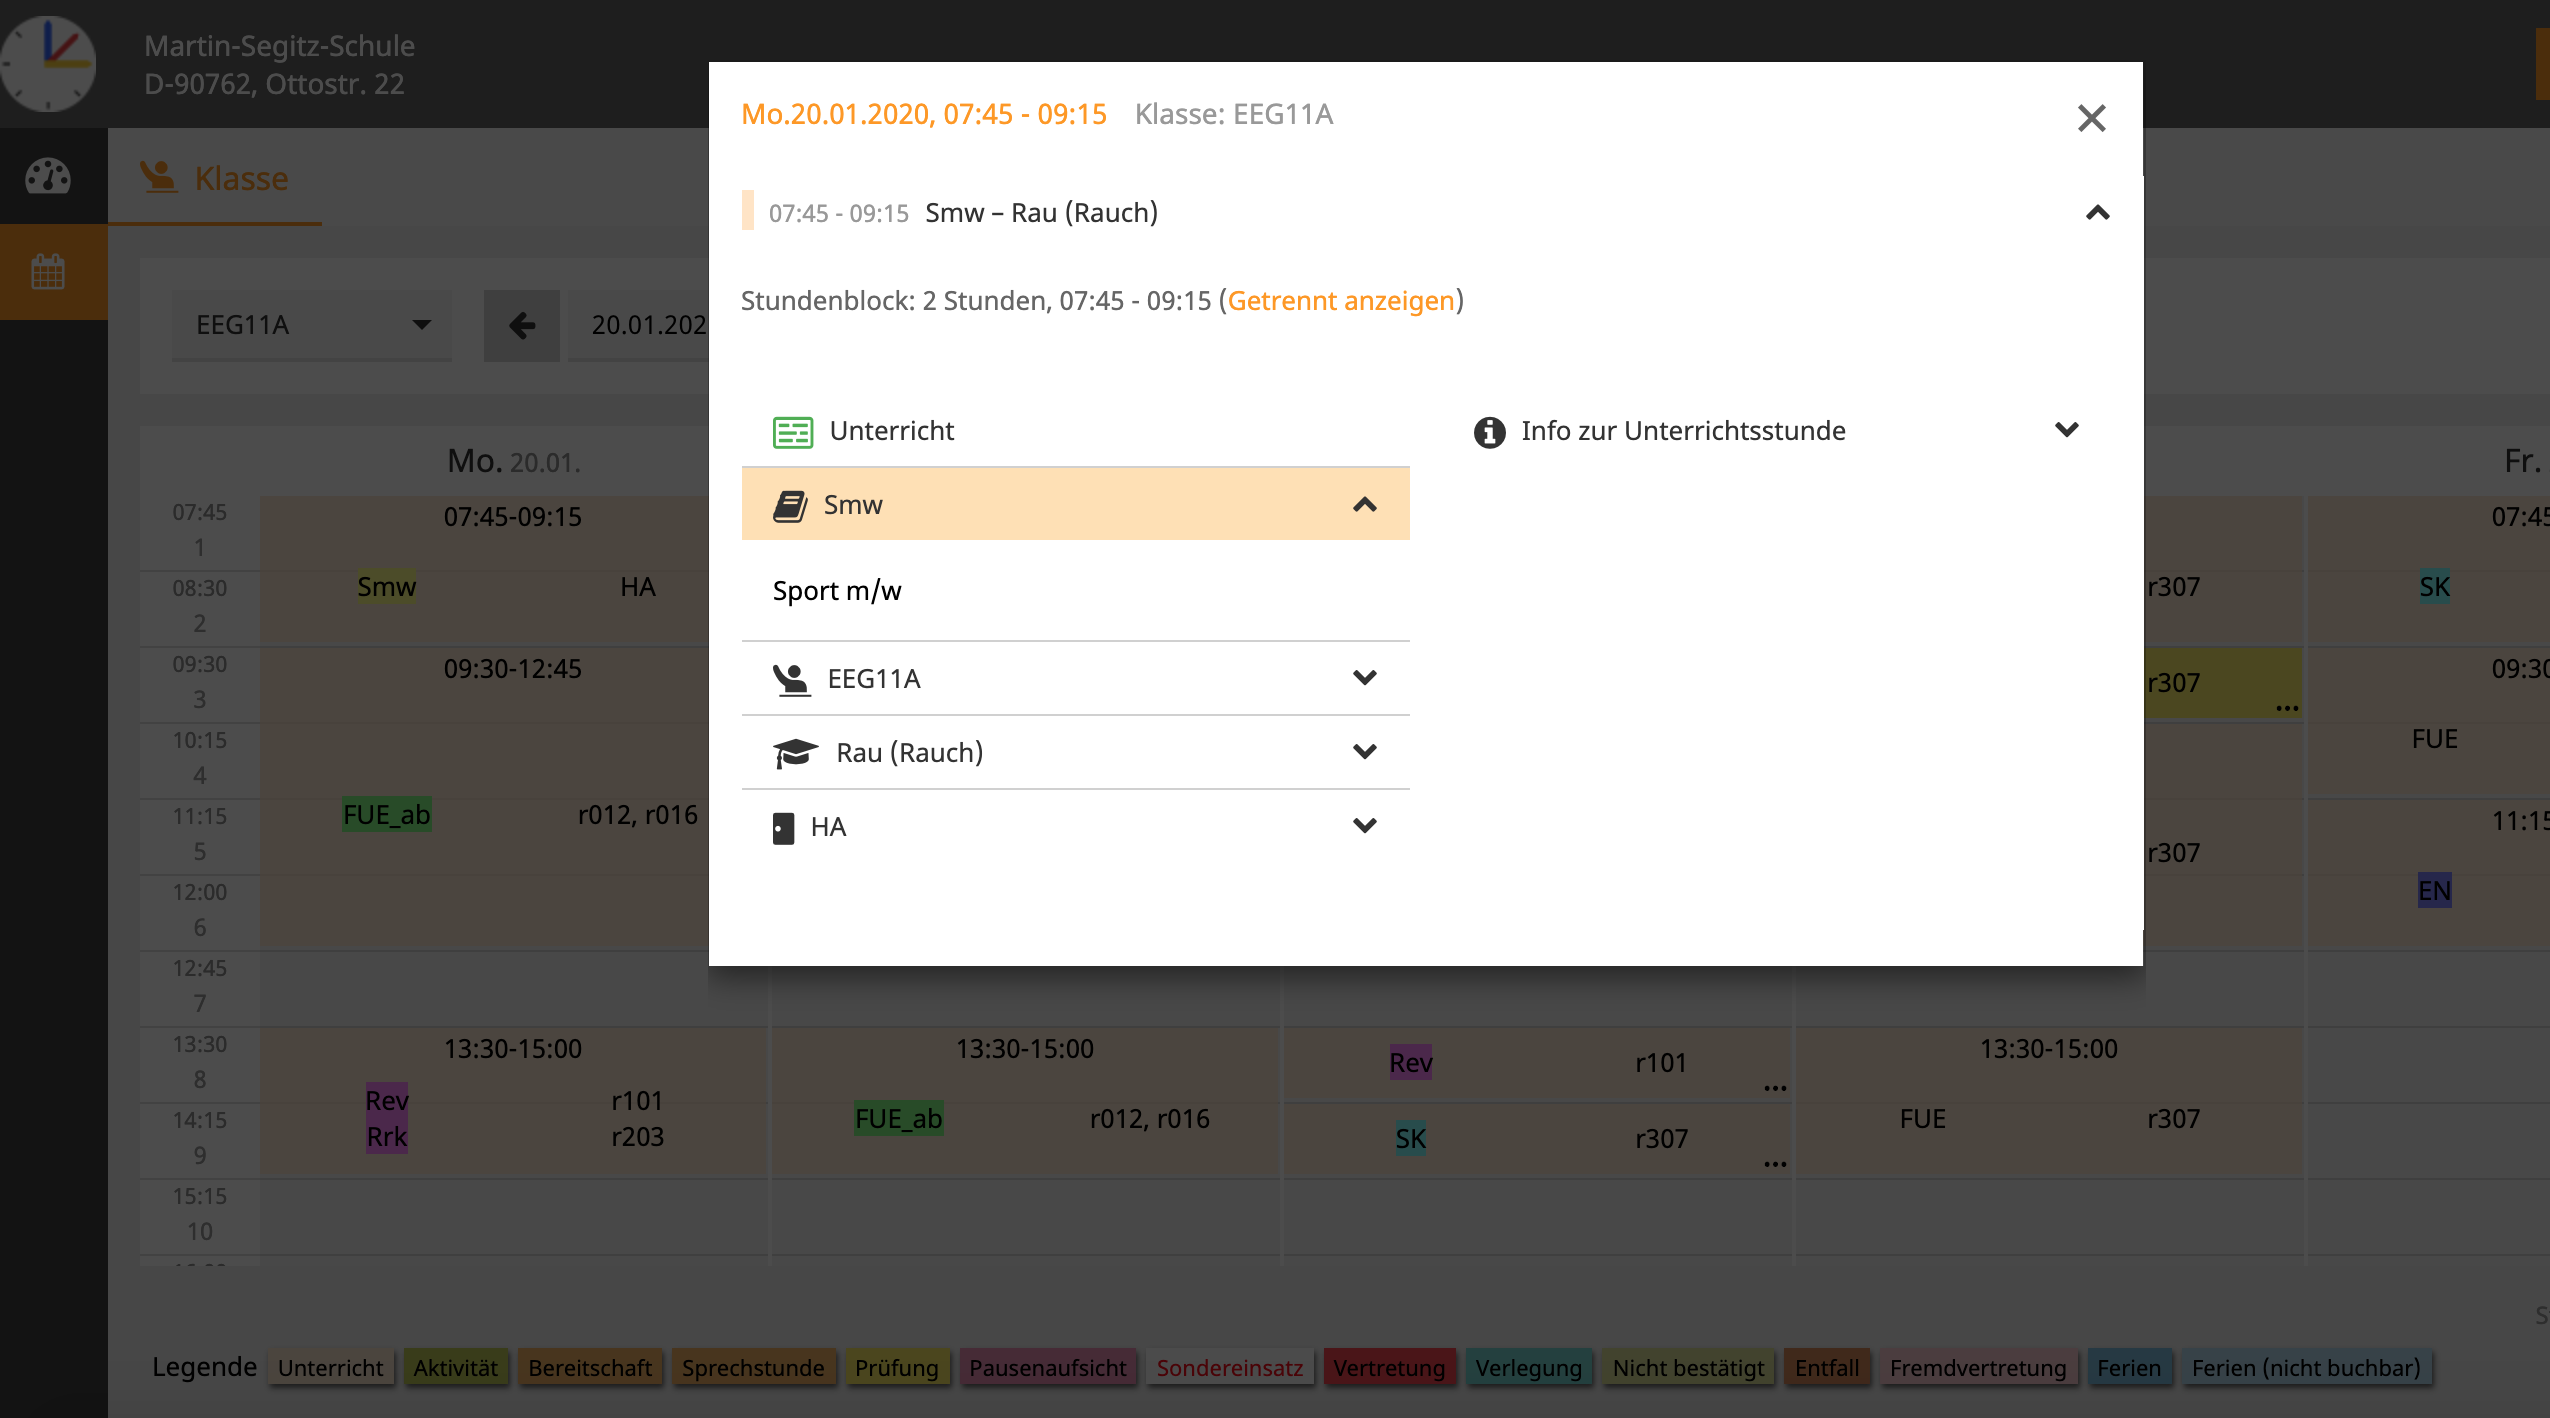
Task: Click the Monday Rrk lesson
Action: point(386,1137)
